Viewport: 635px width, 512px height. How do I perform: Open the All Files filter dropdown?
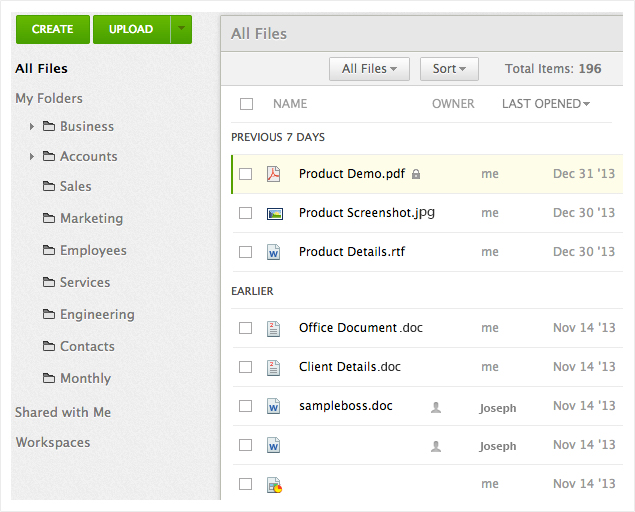369,69
